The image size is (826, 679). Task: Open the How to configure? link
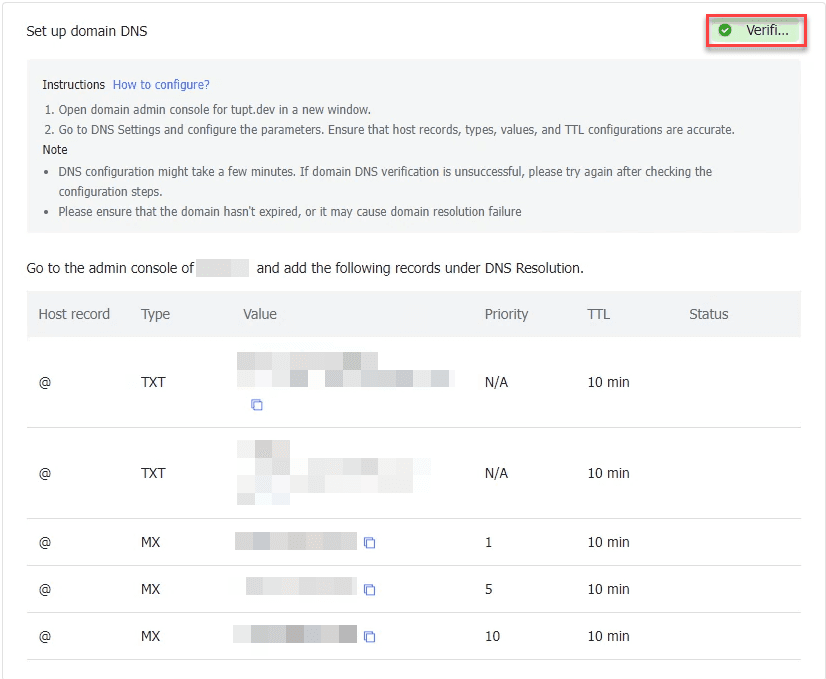pyautogui.click(x=161, y=85)
